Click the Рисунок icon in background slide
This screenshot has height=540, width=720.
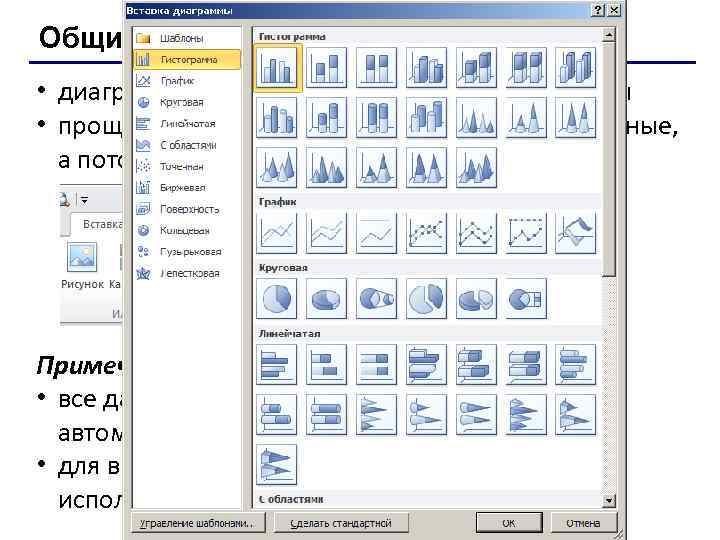(83, 265)
